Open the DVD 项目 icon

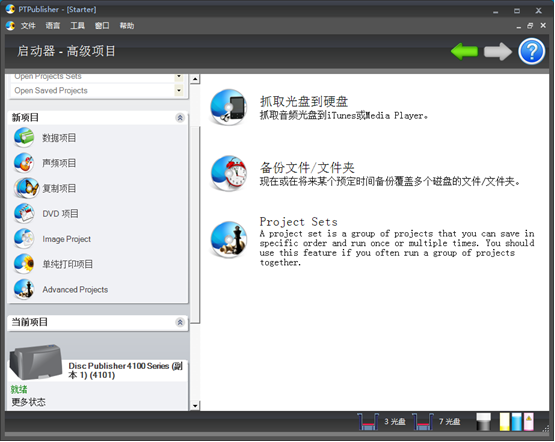click(x=24, y=213)
